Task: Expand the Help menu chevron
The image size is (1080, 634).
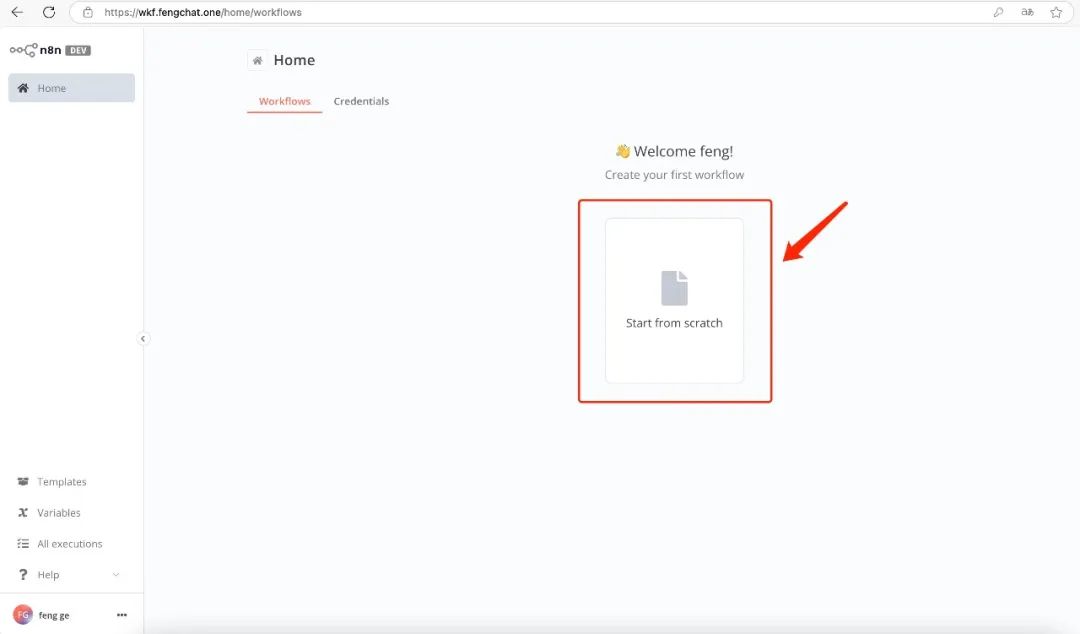Action: [x=116, y=575]
